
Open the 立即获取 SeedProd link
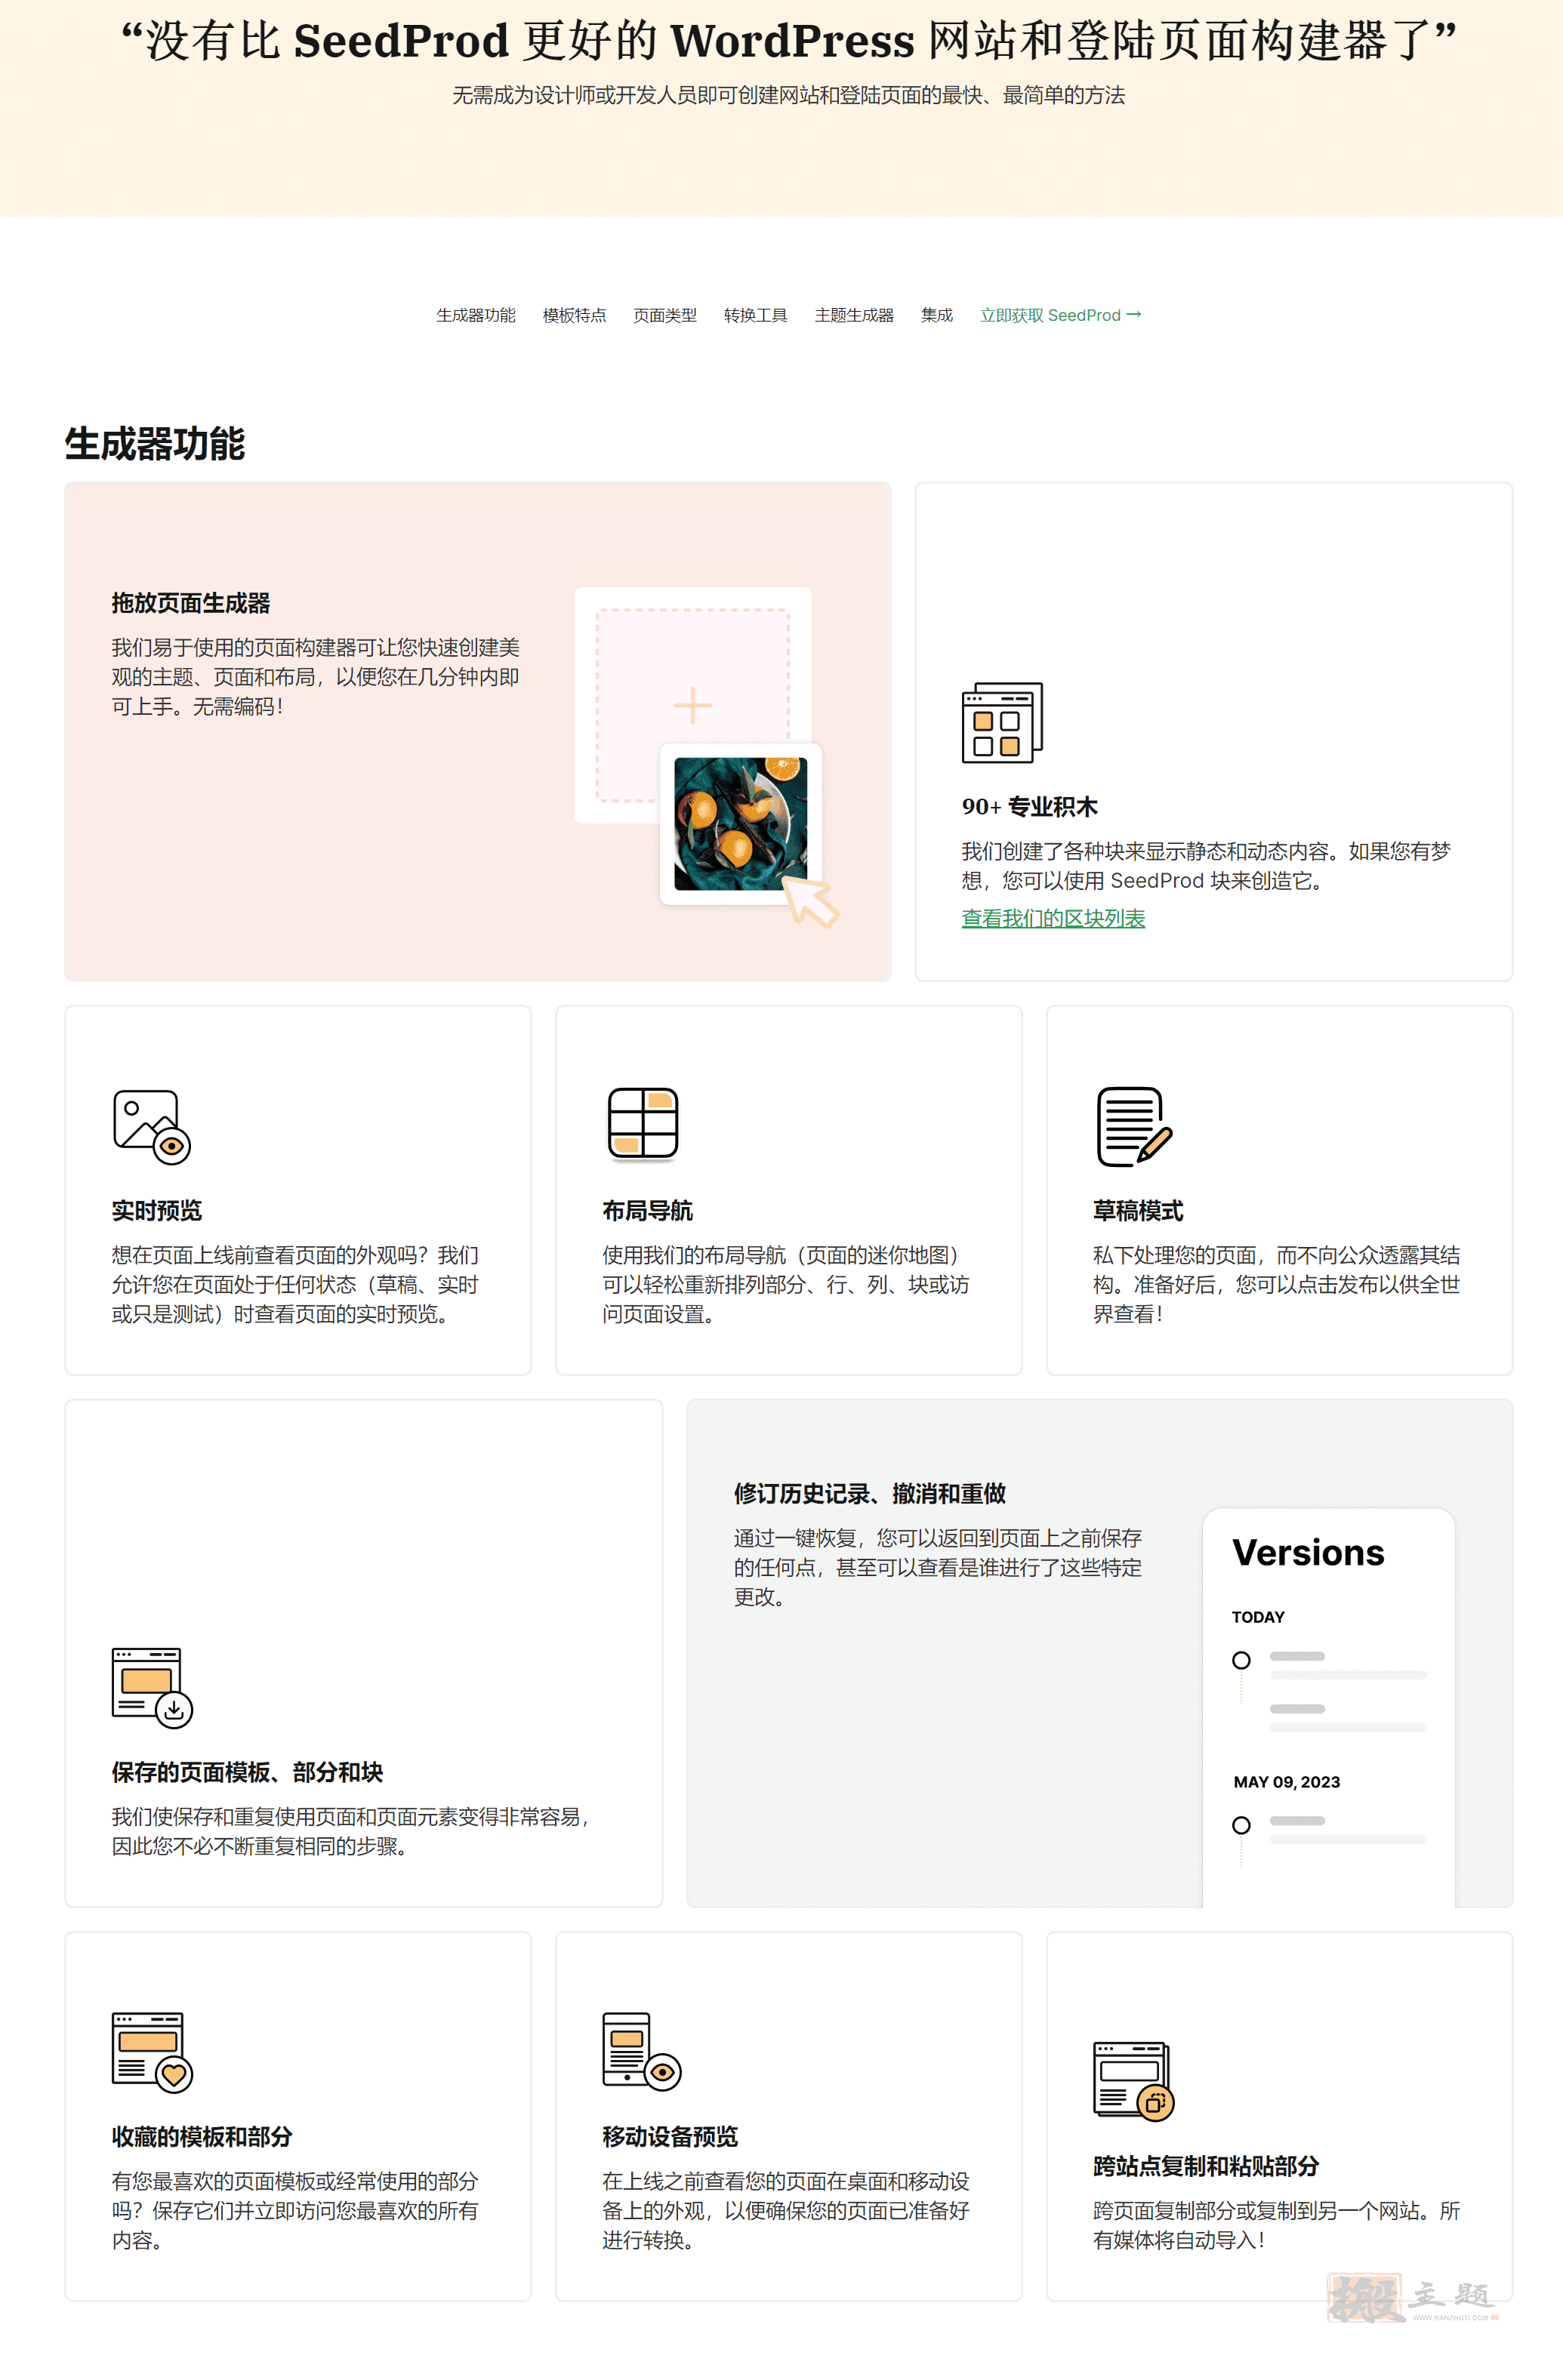(1061, 315)
